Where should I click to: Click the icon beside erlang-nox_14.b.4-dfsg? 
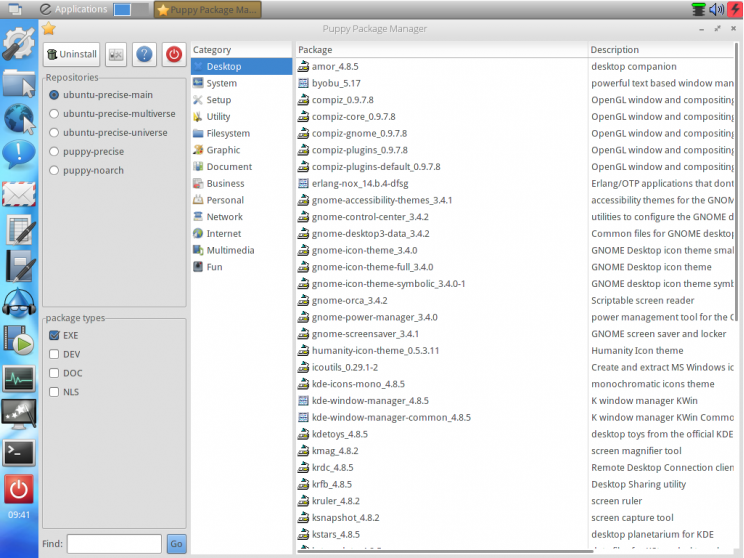coord(303,184)
